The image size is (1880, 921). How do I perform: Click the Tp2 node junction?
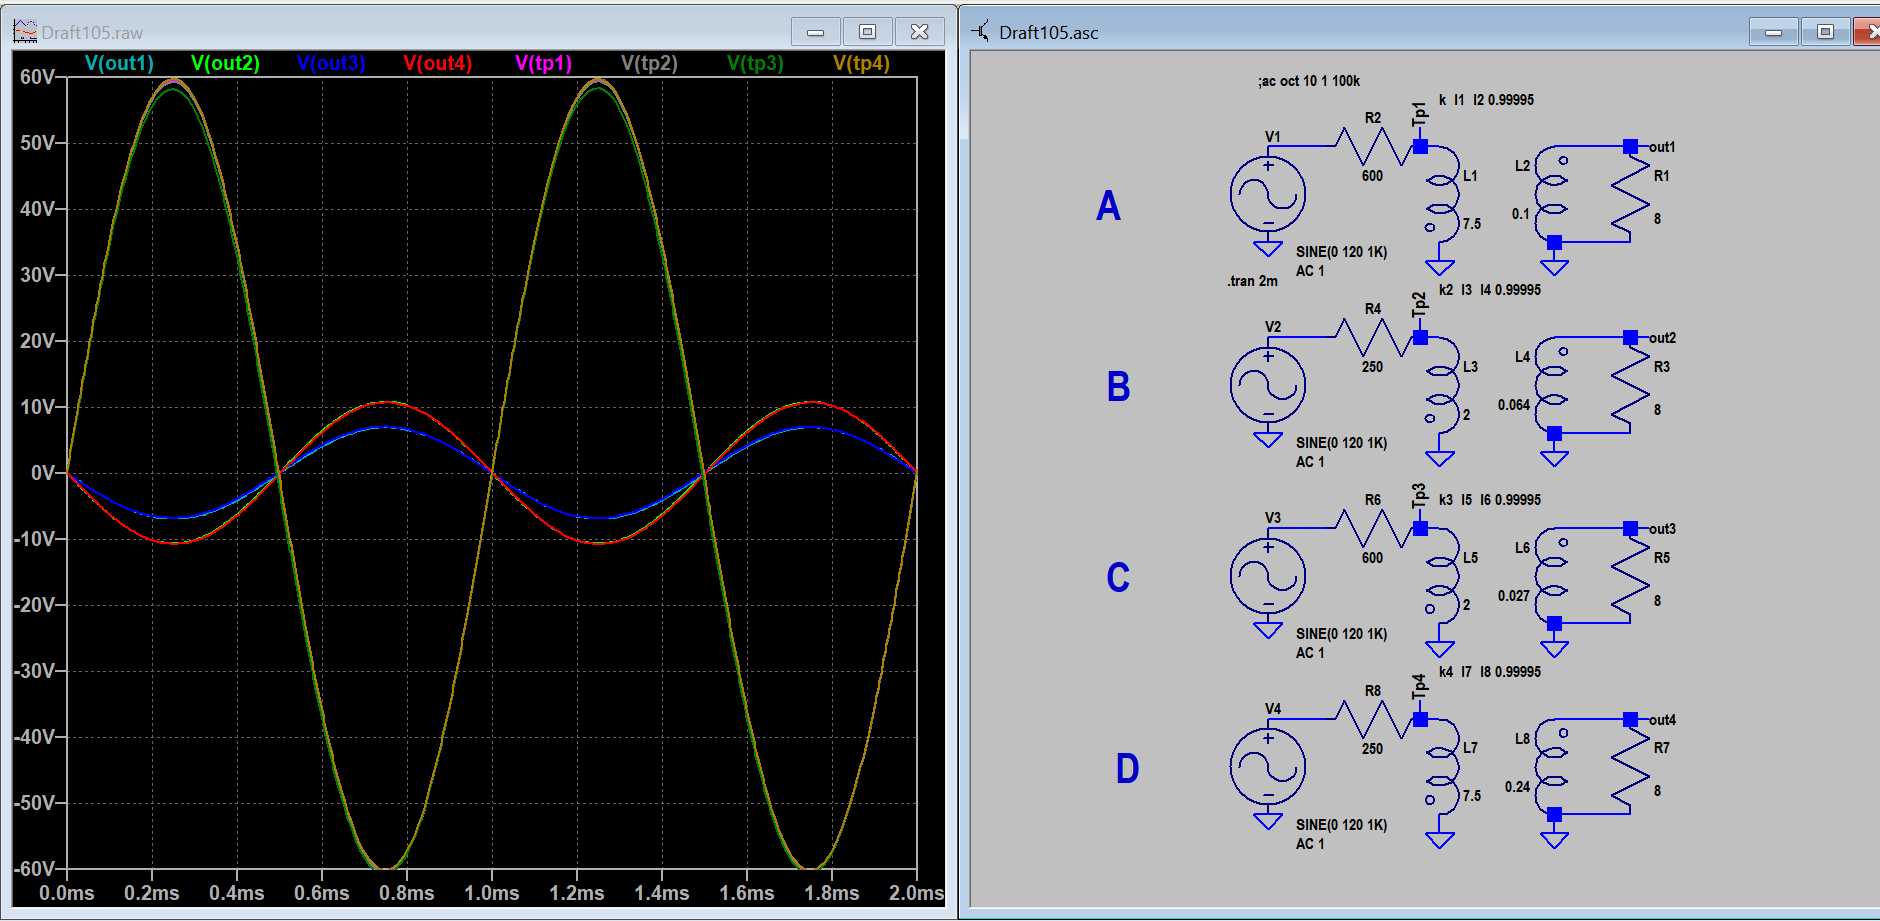click(1420, 338)
